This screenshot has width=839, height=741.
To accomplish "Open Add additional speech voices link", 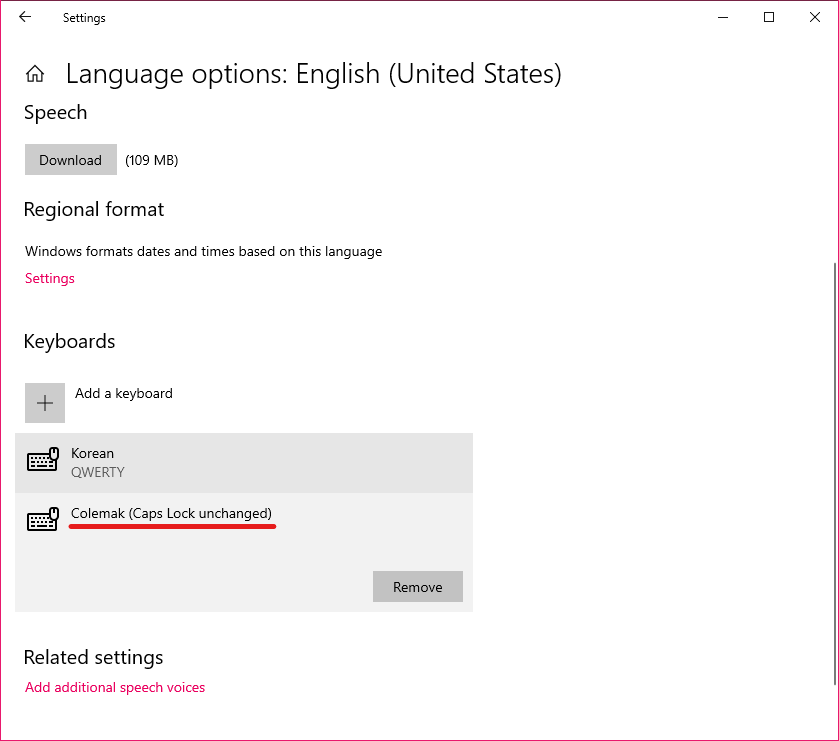I will [115, 687].
